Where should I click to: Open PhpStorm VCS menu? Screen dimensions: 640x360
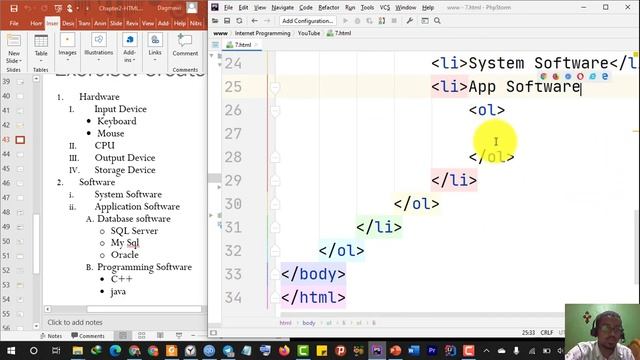[384, 7]
